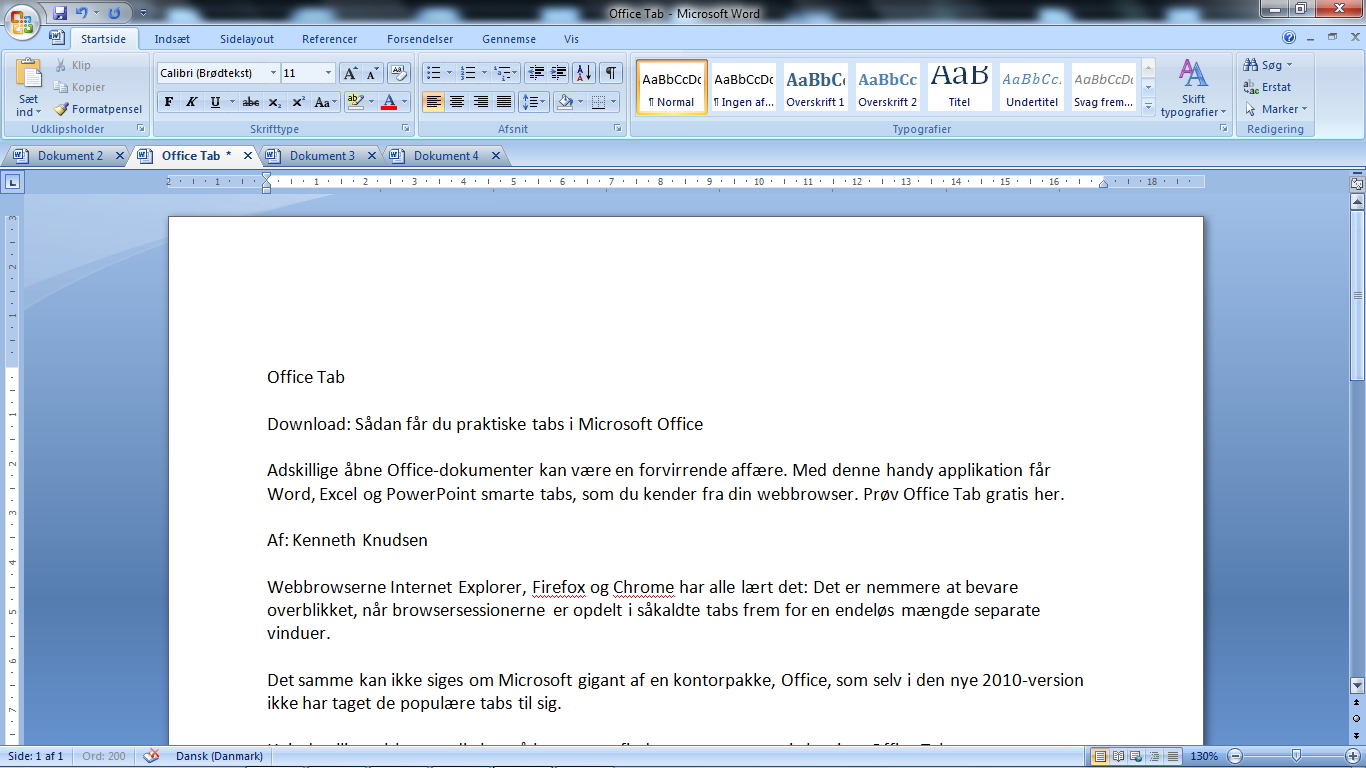The height and width of the screenshot is (768, 1366).
Task: Toggle underline with the U button
Action: 213,101
